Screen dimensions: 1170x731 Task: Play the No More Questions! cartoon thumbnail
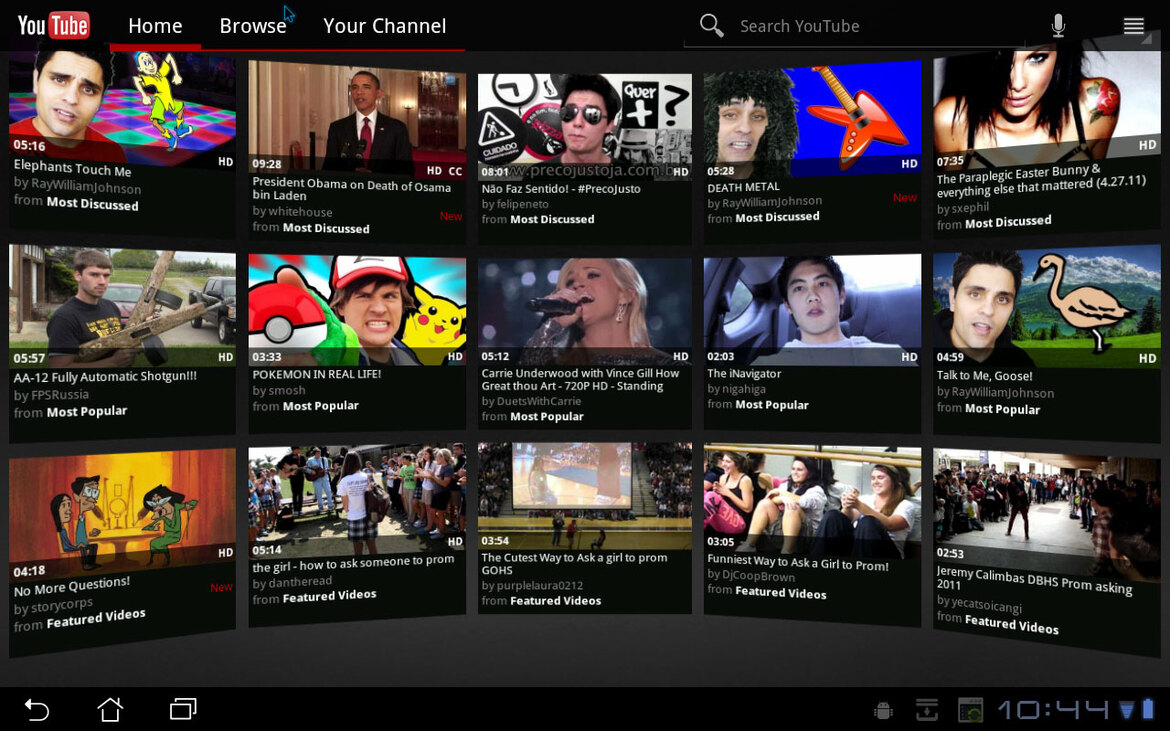coord(122,515)
